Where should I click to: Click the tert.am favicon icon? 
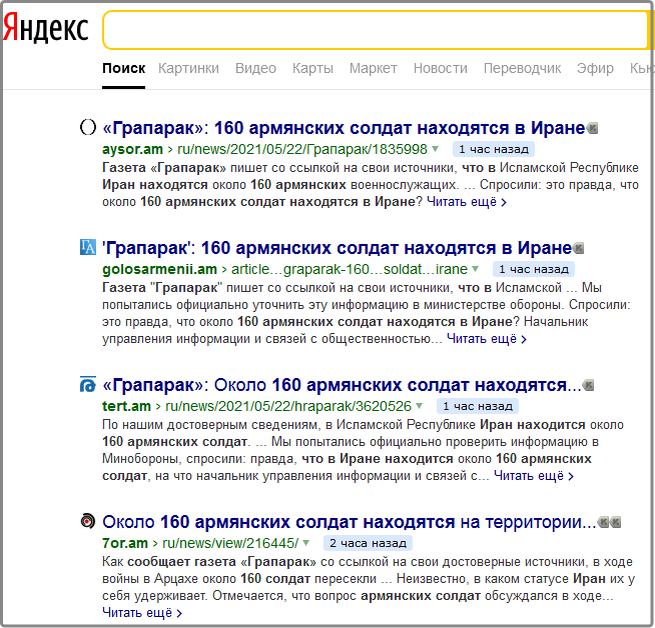[88, 384]
